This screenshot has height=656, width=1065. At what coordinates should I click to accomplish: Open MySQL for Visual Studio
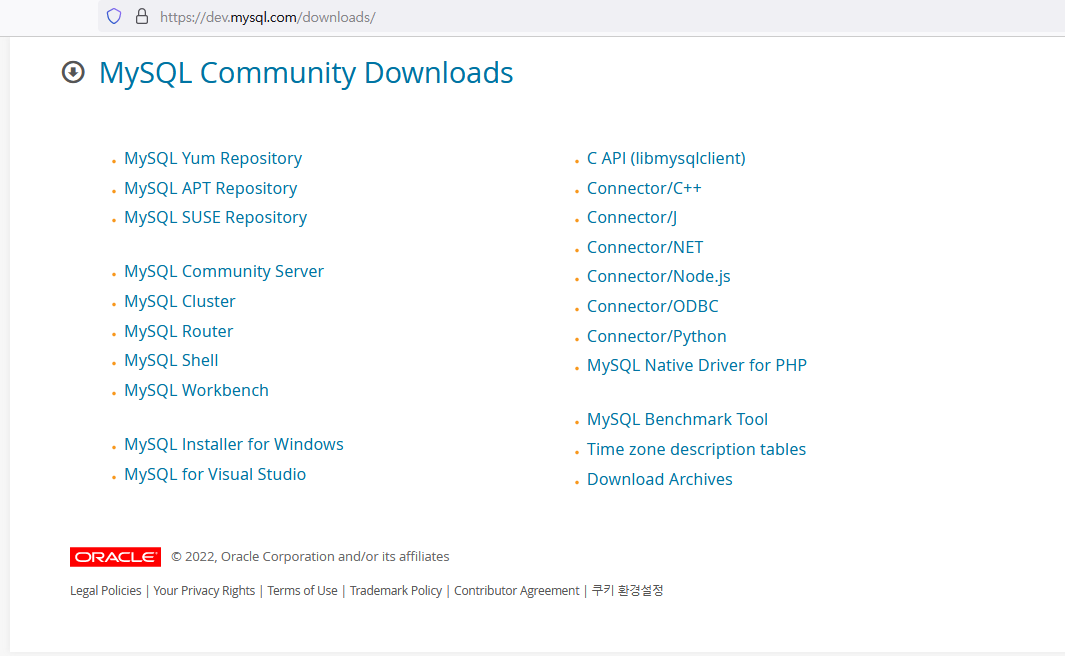(215, 474)
